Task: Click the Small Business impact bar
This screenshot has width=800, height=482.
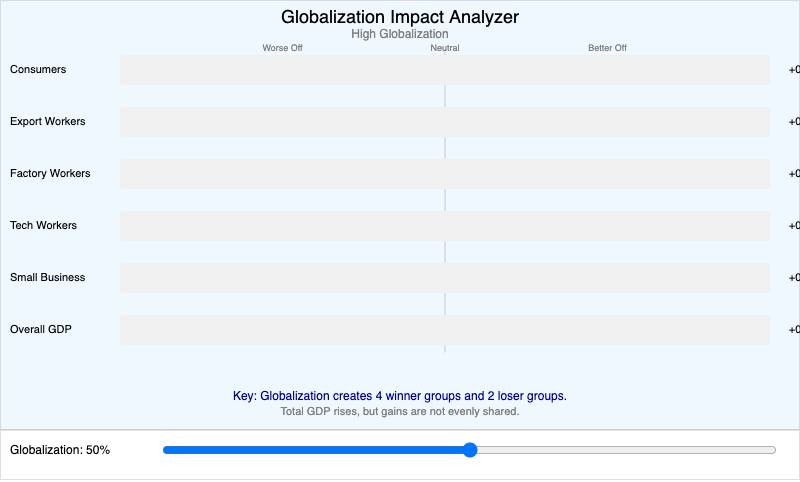Action: point(445,278)
